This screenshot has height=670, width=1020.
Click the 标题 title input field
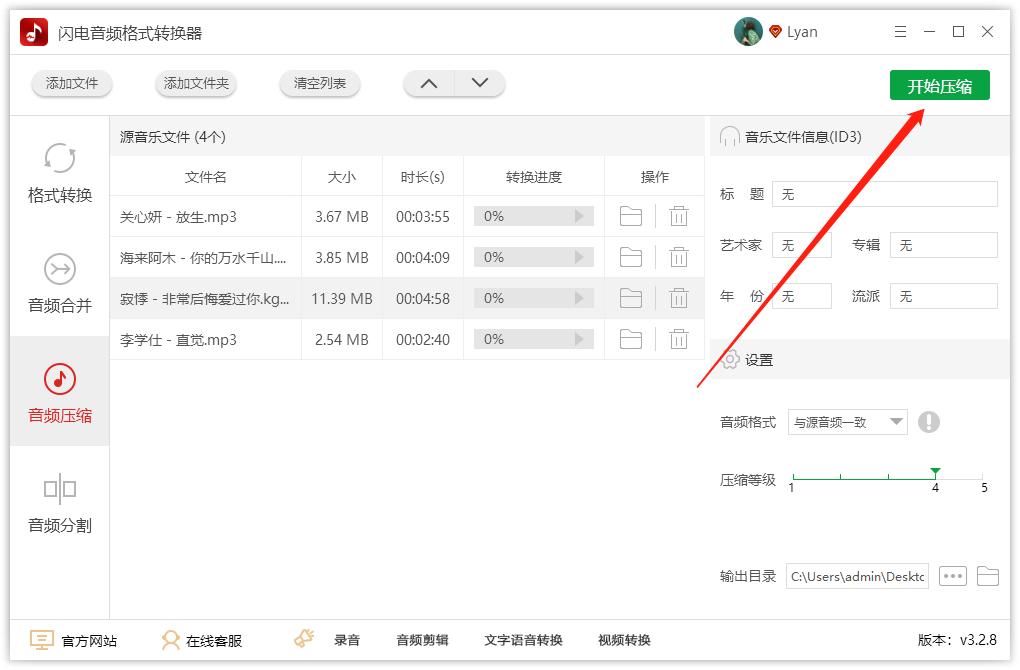[884, 194]
